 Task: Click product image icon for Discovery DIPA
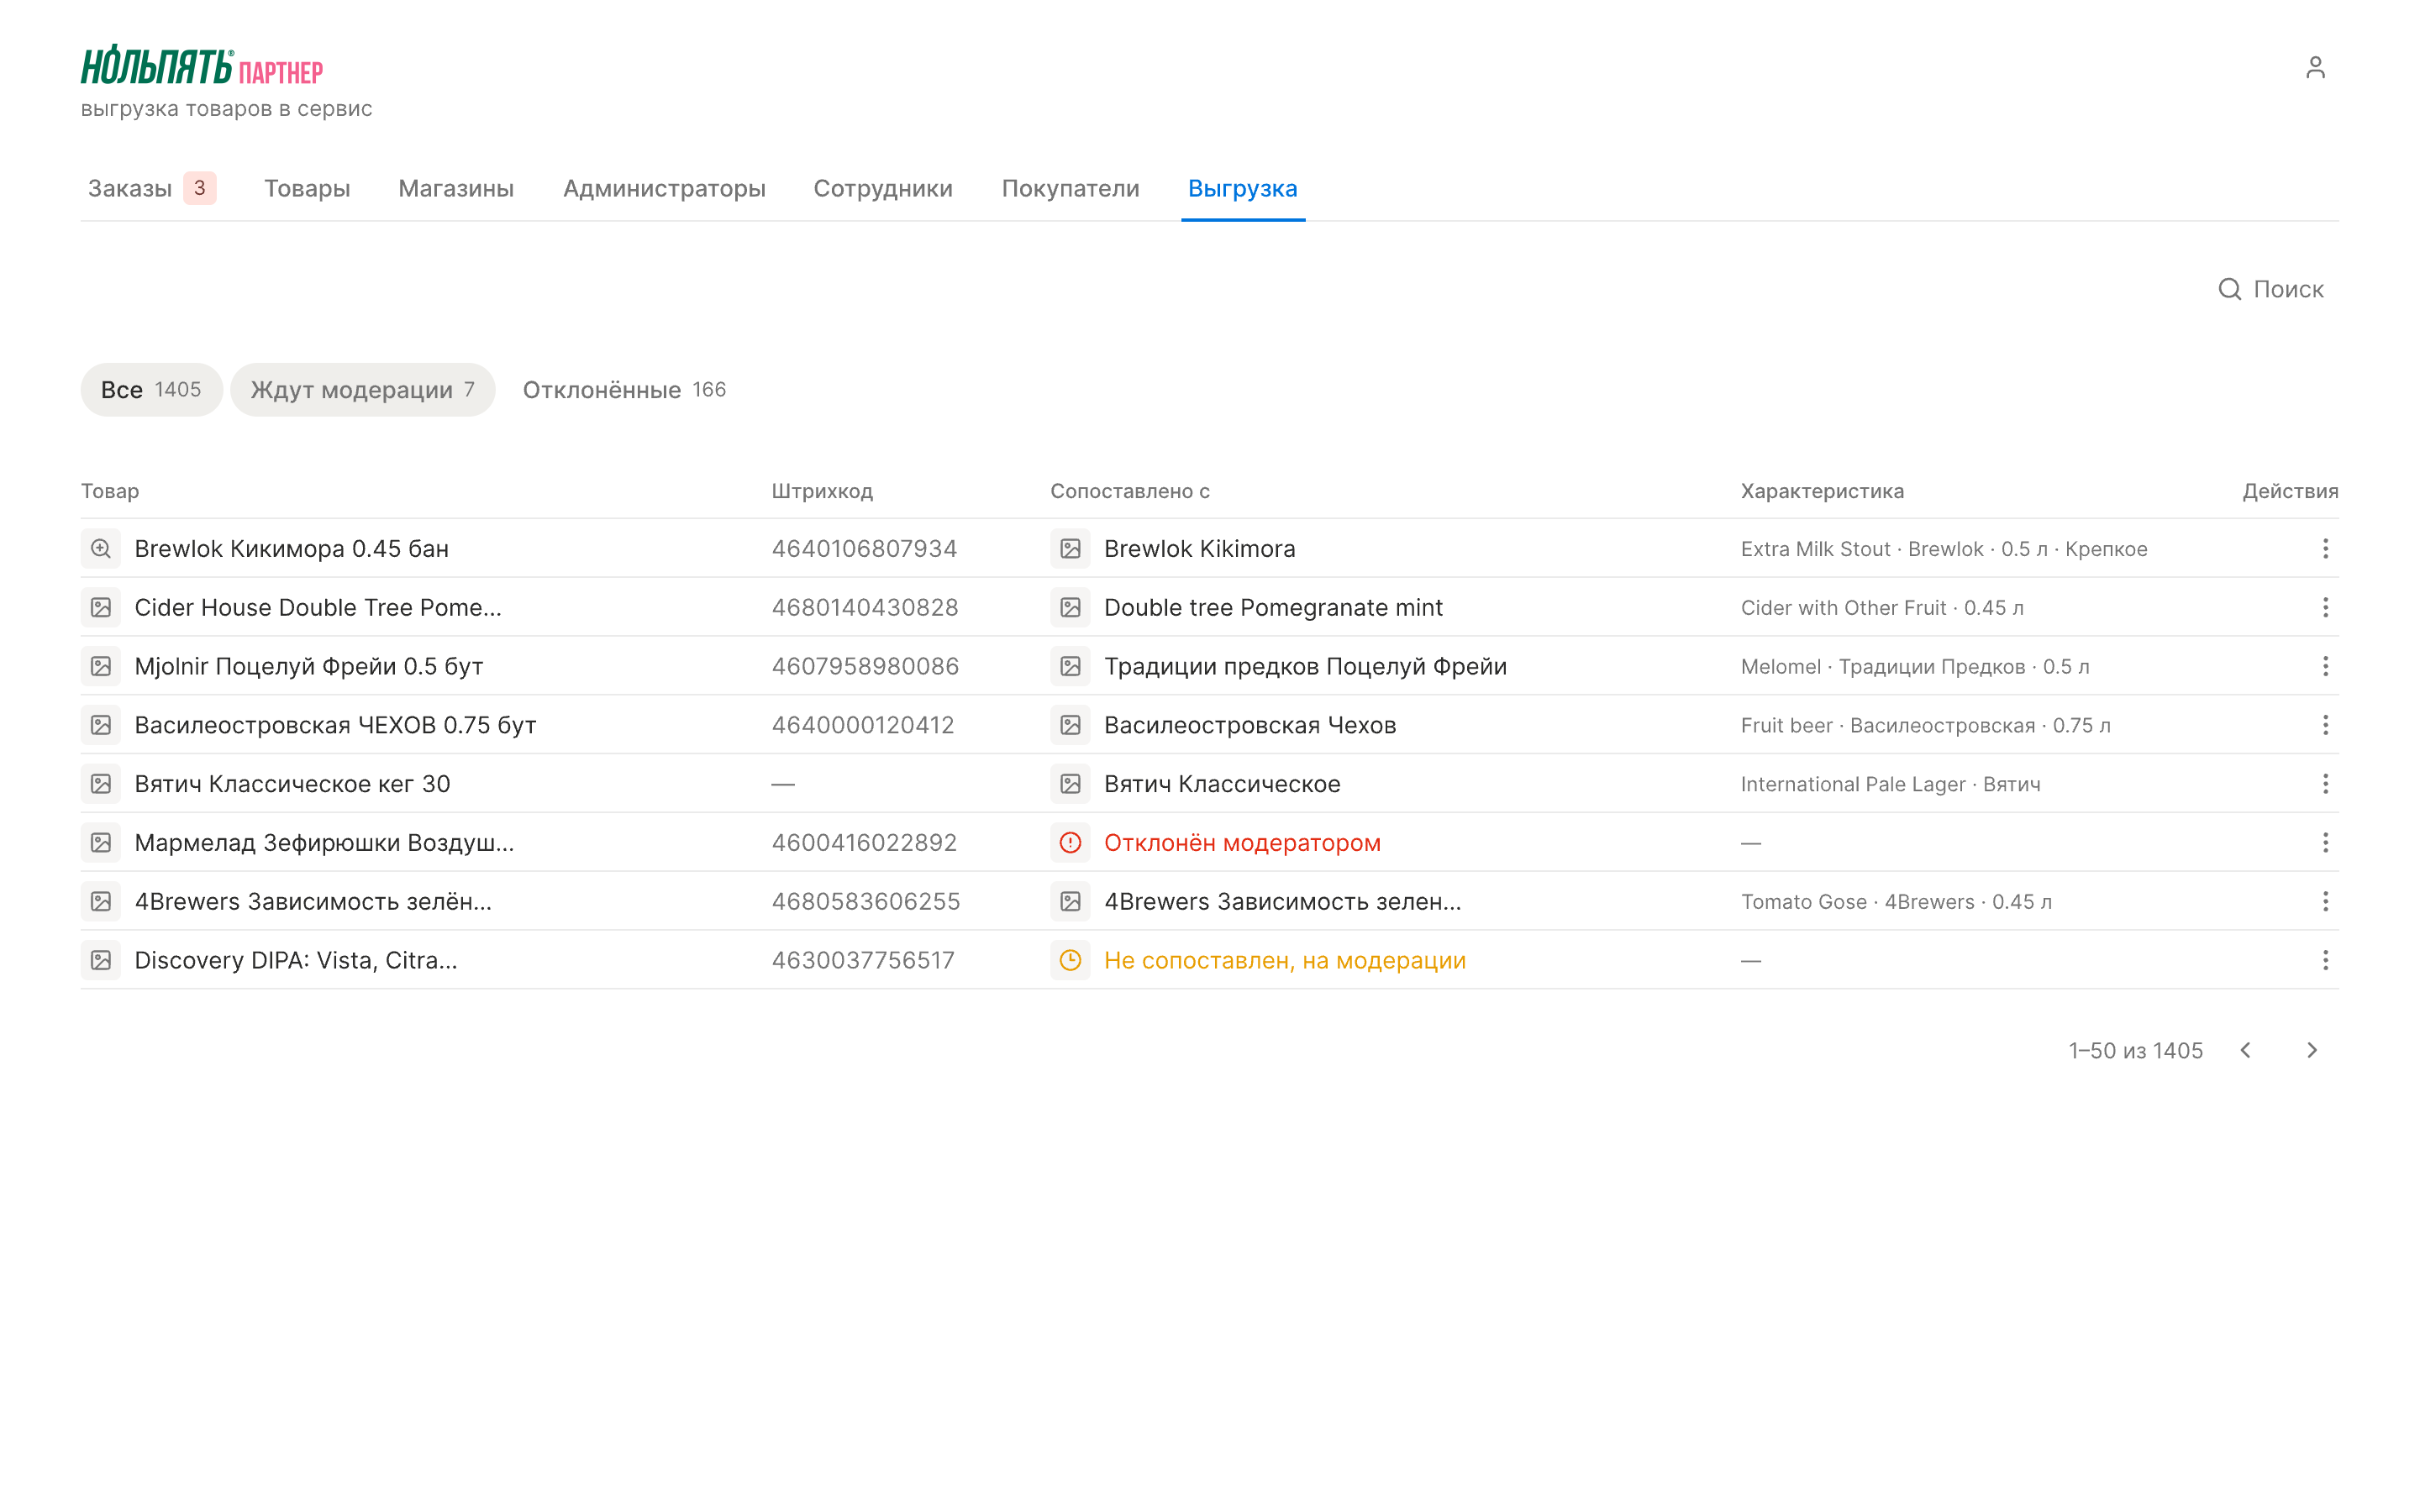pyautogui.click(x=101, y=960)
